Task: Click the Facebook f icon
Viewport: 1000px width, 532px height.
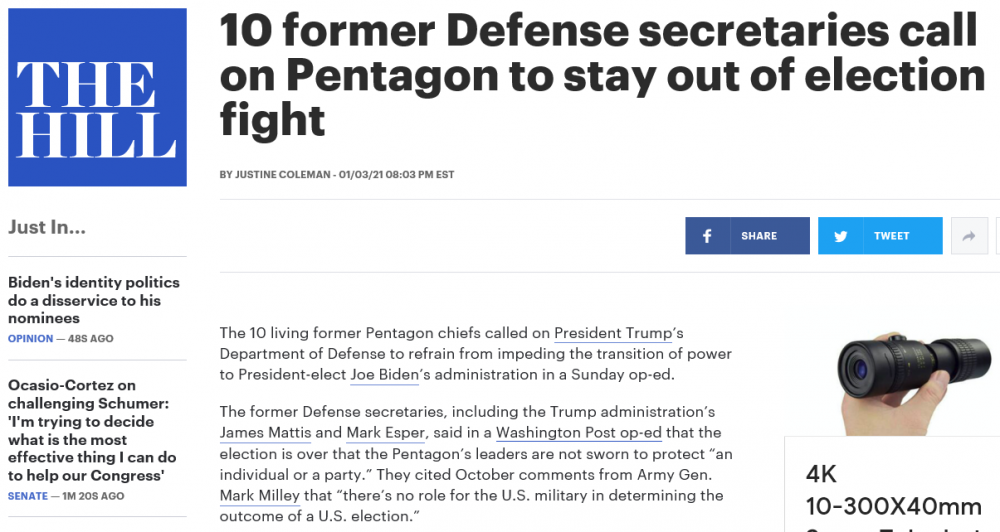Action: 708,236
